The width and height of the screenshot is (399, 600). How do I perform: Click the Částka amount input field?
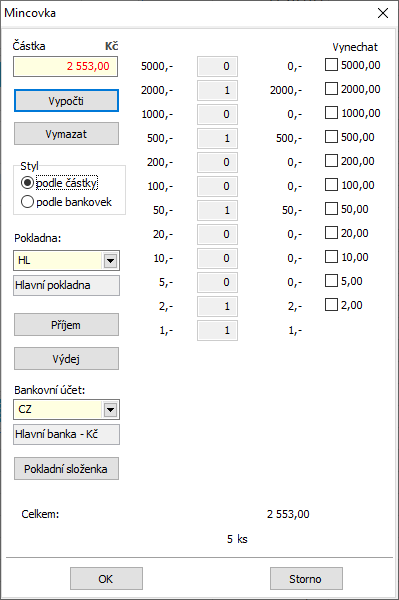(65, 67)
